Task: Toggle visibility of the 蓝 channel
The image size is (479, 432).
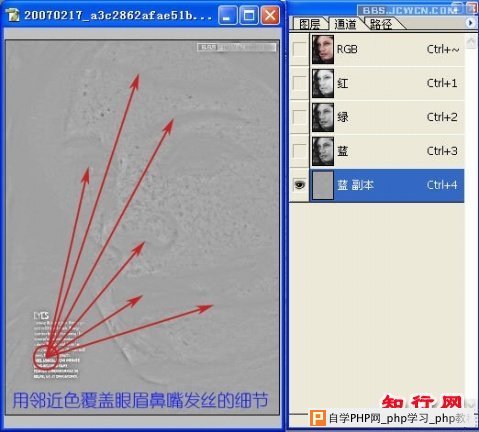Action: point(299,151)
